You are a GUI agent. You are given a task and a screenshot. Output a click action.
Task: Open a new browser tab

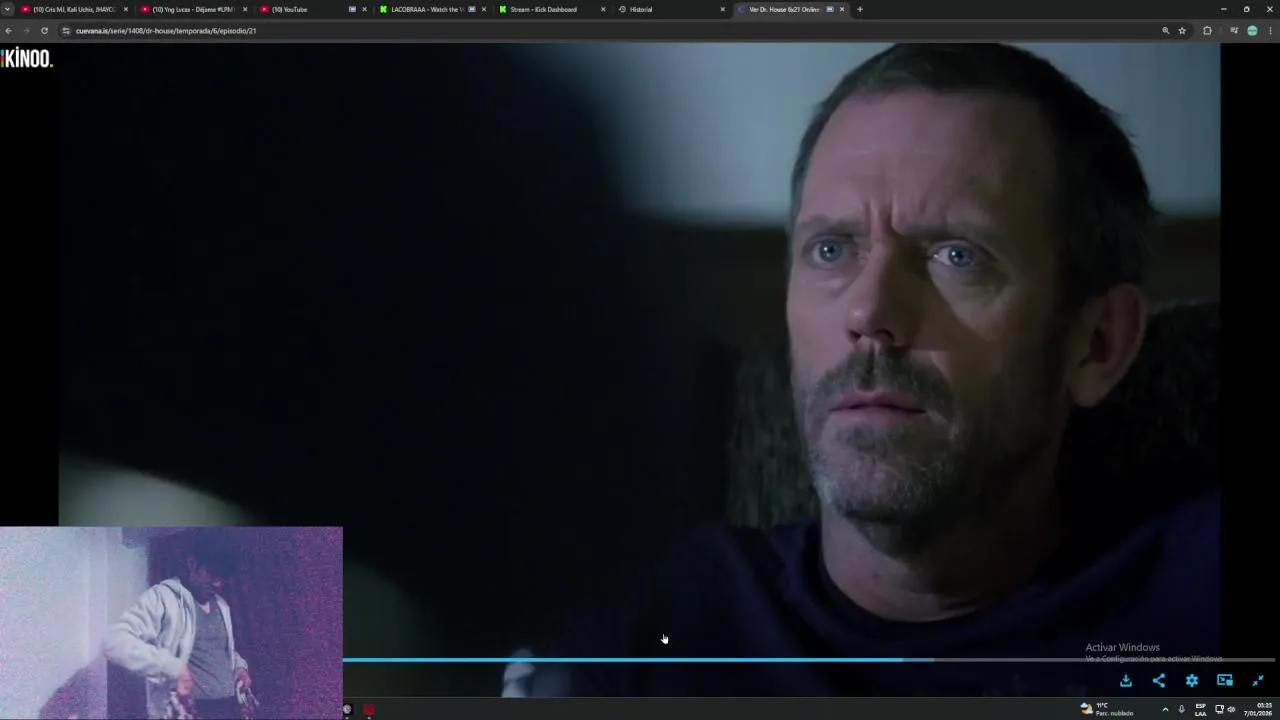tap(860, 9)
